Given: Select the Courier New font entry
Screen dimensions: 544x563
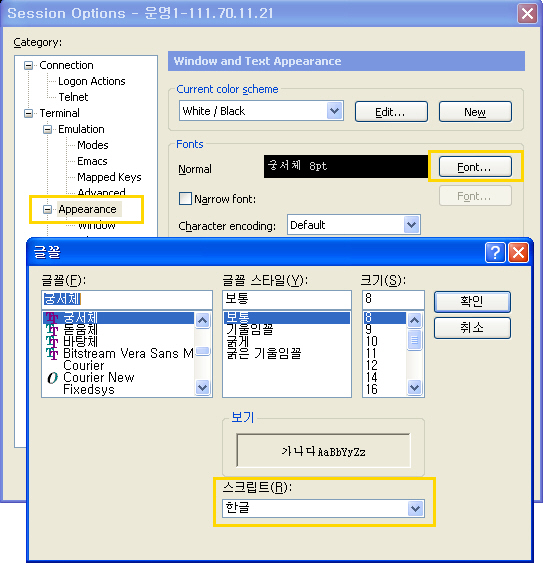Looking at the screenshot, I should click(x=98, y=377).
